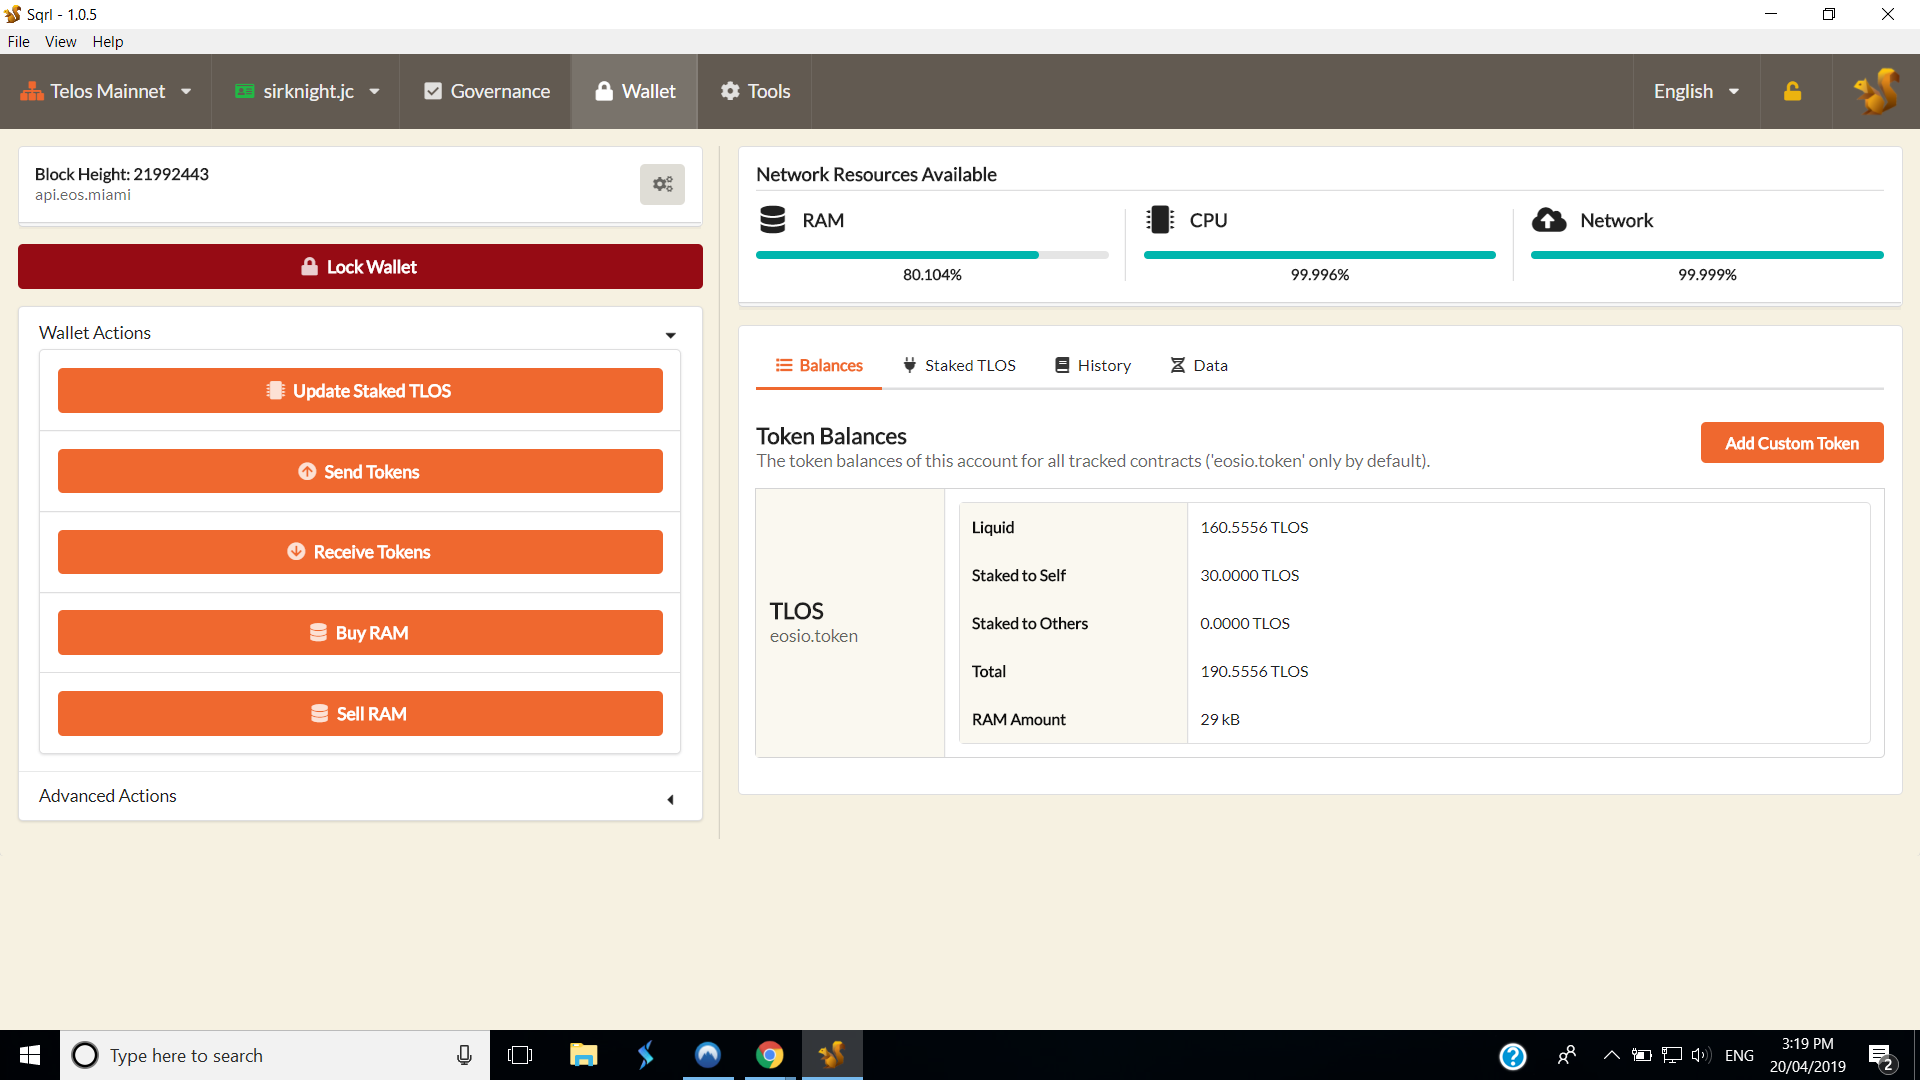Switch to the Staked TLOS tab
1920x1080 pixels.
(x=959, y=365)
